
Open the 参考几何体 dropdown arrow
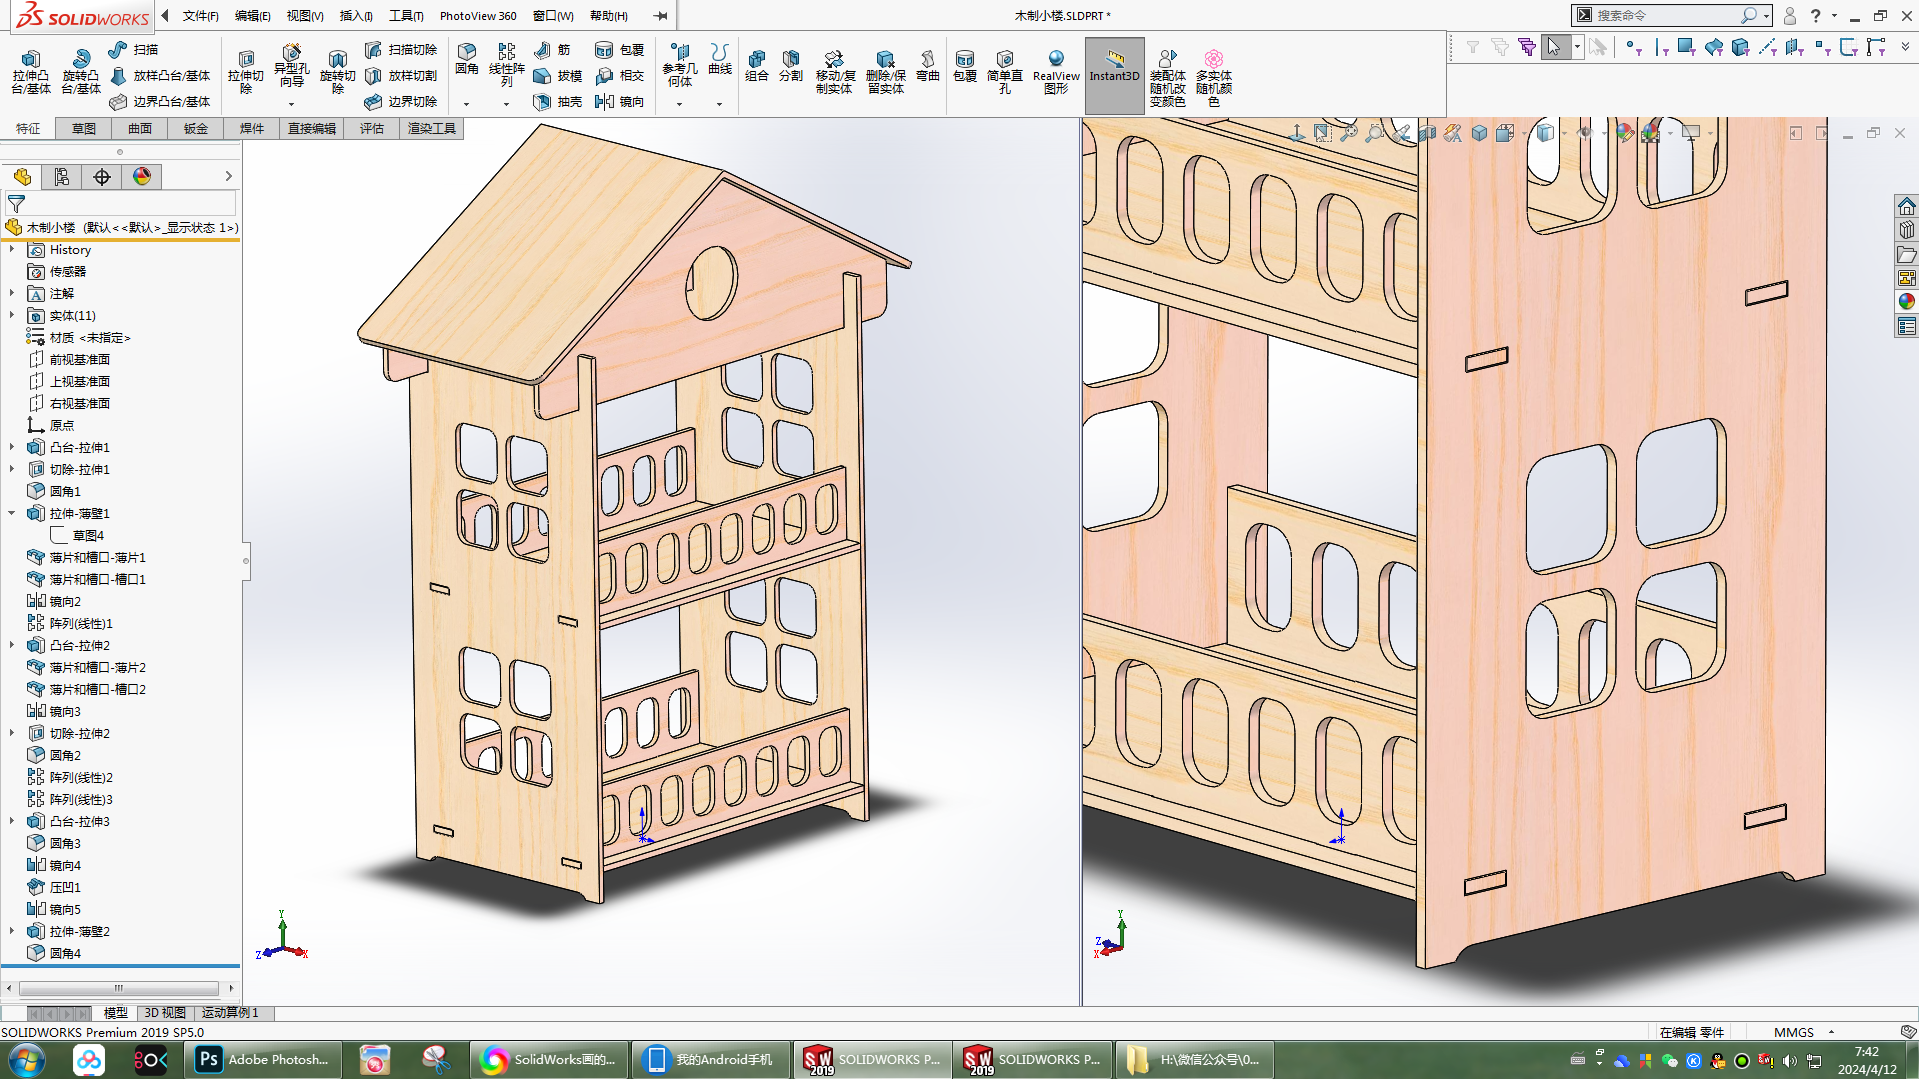[679, 104]
